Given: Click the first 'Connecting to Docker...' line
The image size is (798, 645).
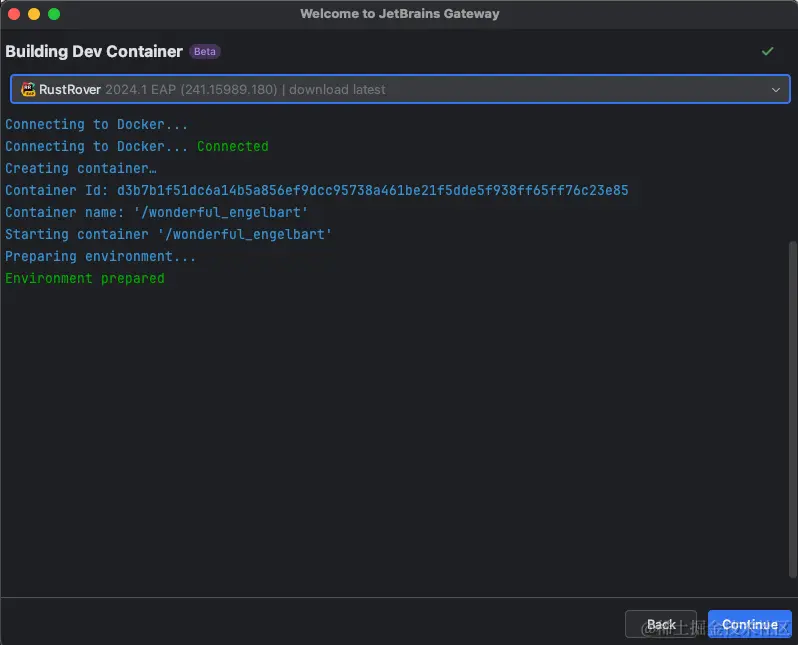Looking at the screenshot, I should click(x=97, y=124).
